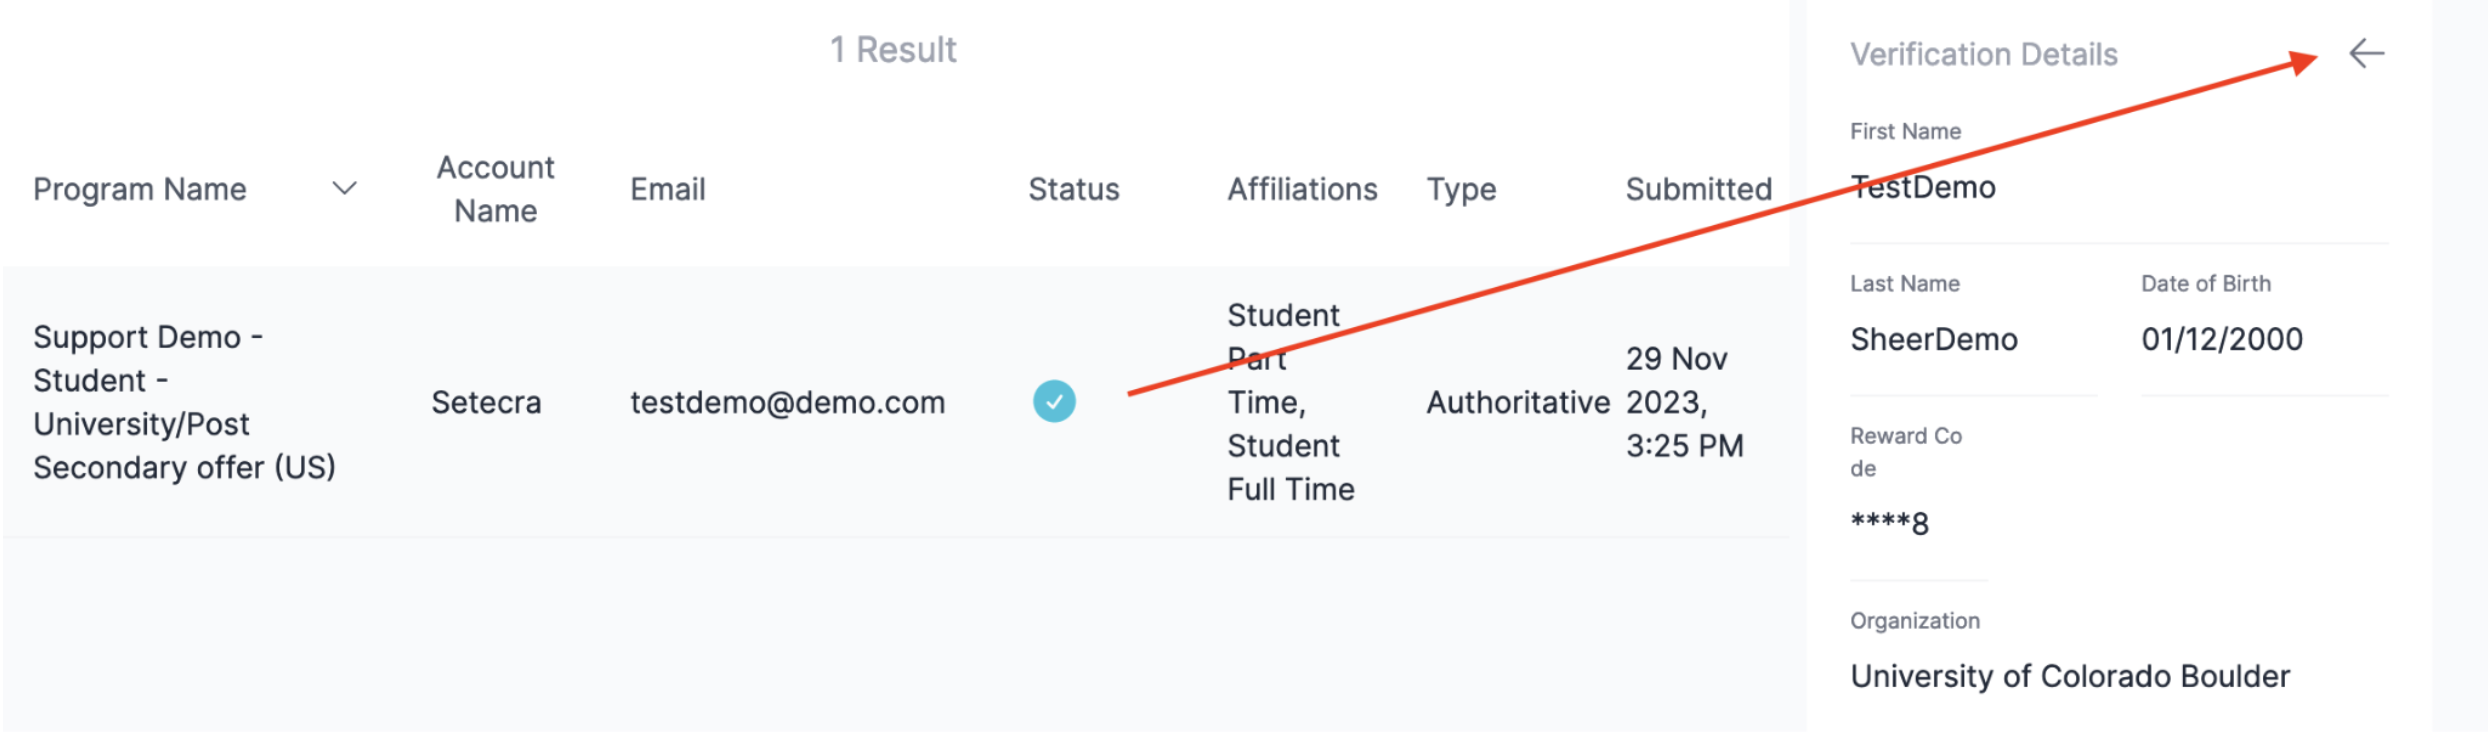Select the Submitted column header
This screenshot has width=2488, height=734.
pyautogui.click(x=1698, y=189)
